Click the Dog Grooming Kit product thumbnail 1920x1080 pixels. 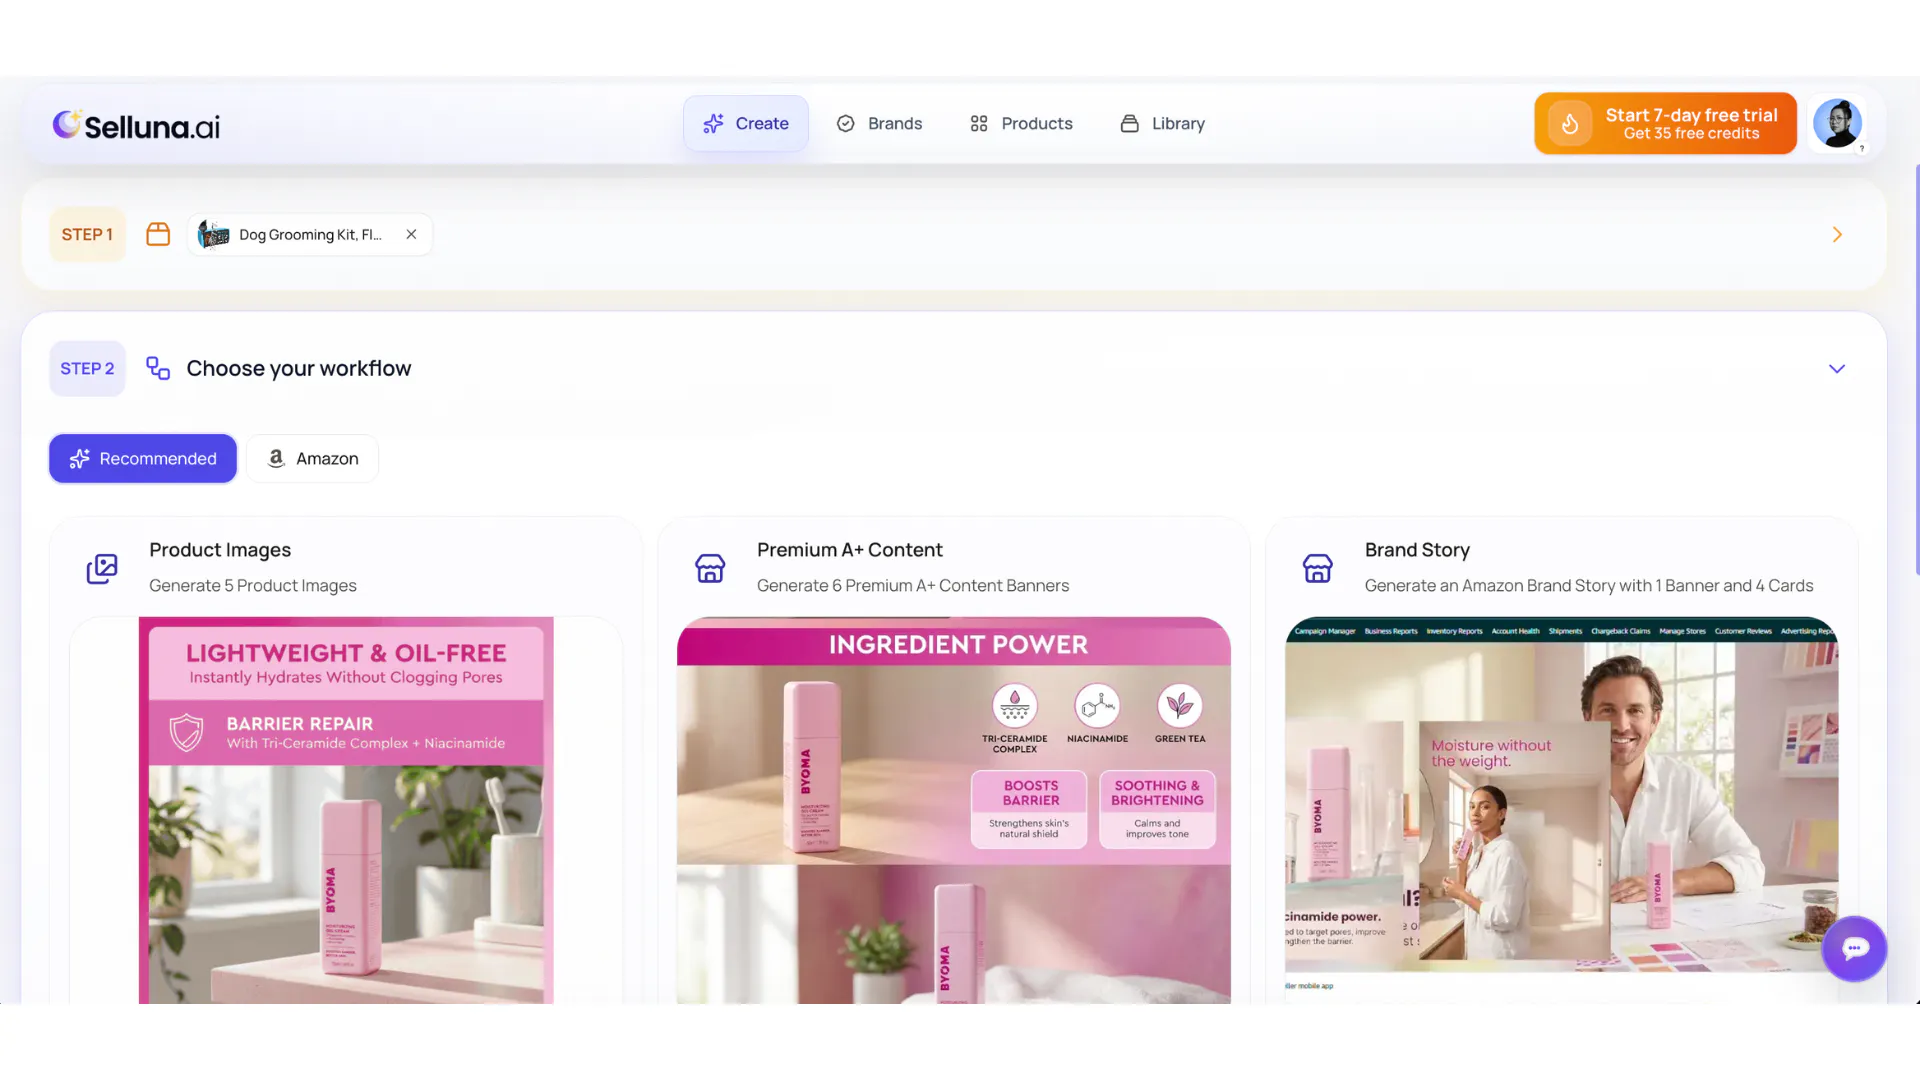(214, 235)
